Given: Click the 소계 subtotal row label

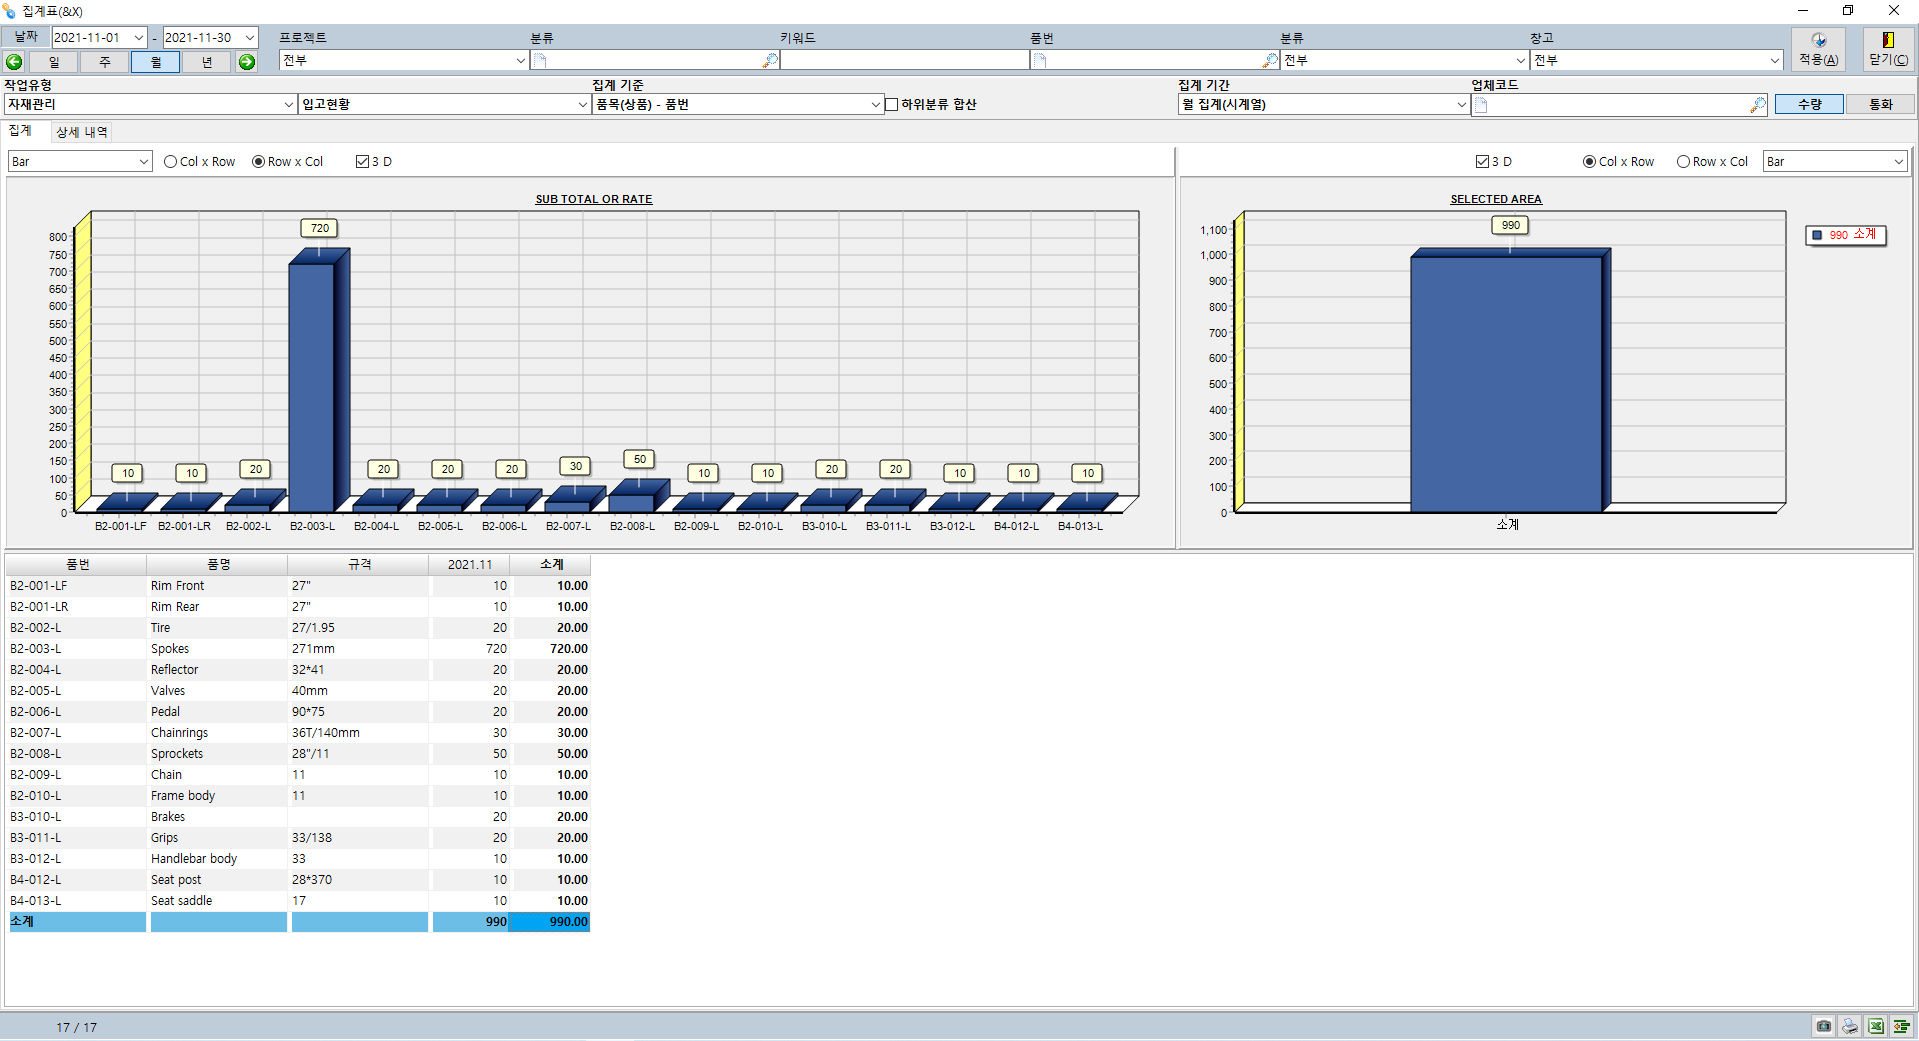Looking at the screenshot, I should (x=22, y=922).
